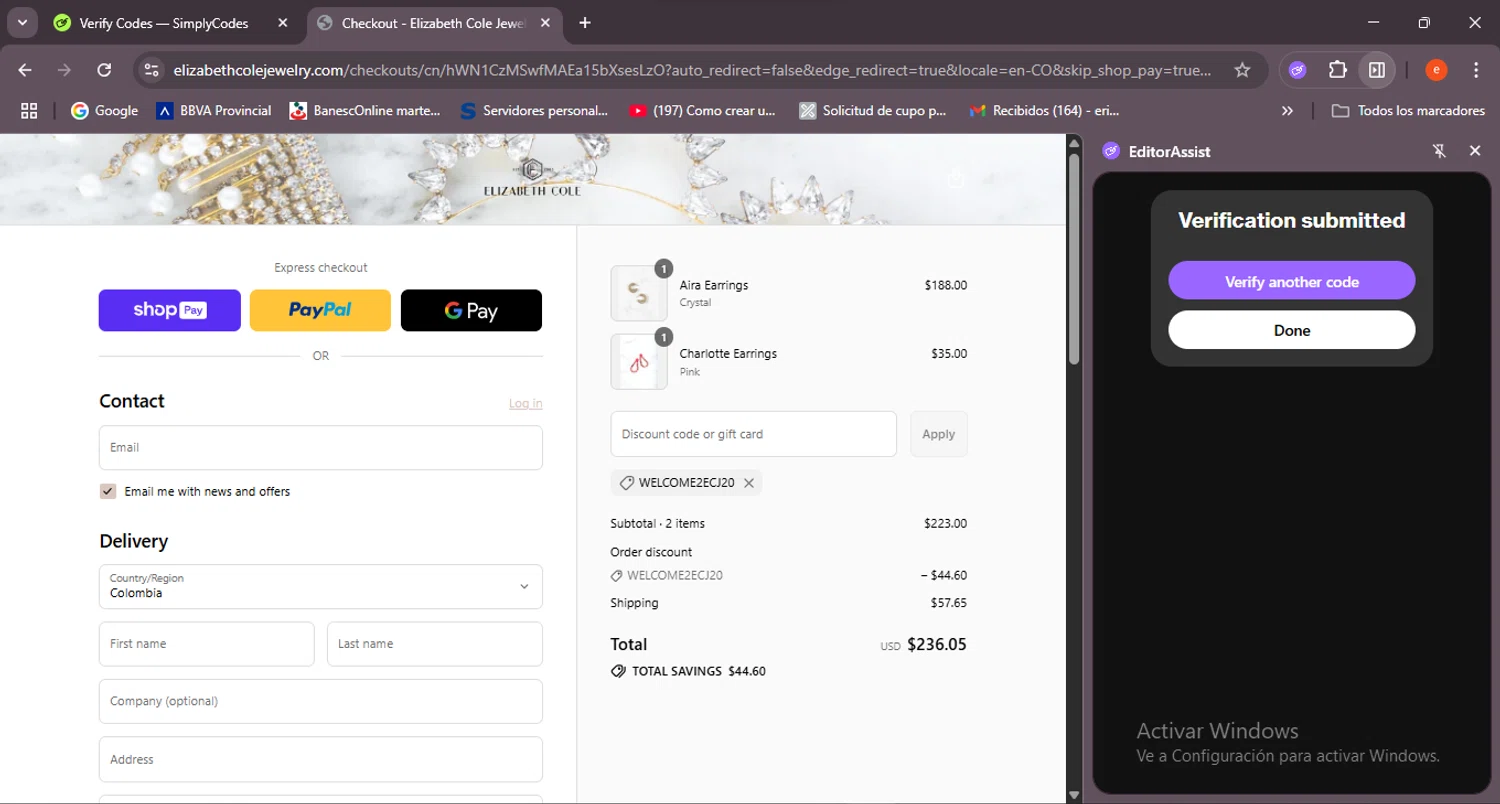The width and height of the screenshot is (1500, 804).
Task: Focus the Discount code or gift card field
Action: (x=754, y=434)
